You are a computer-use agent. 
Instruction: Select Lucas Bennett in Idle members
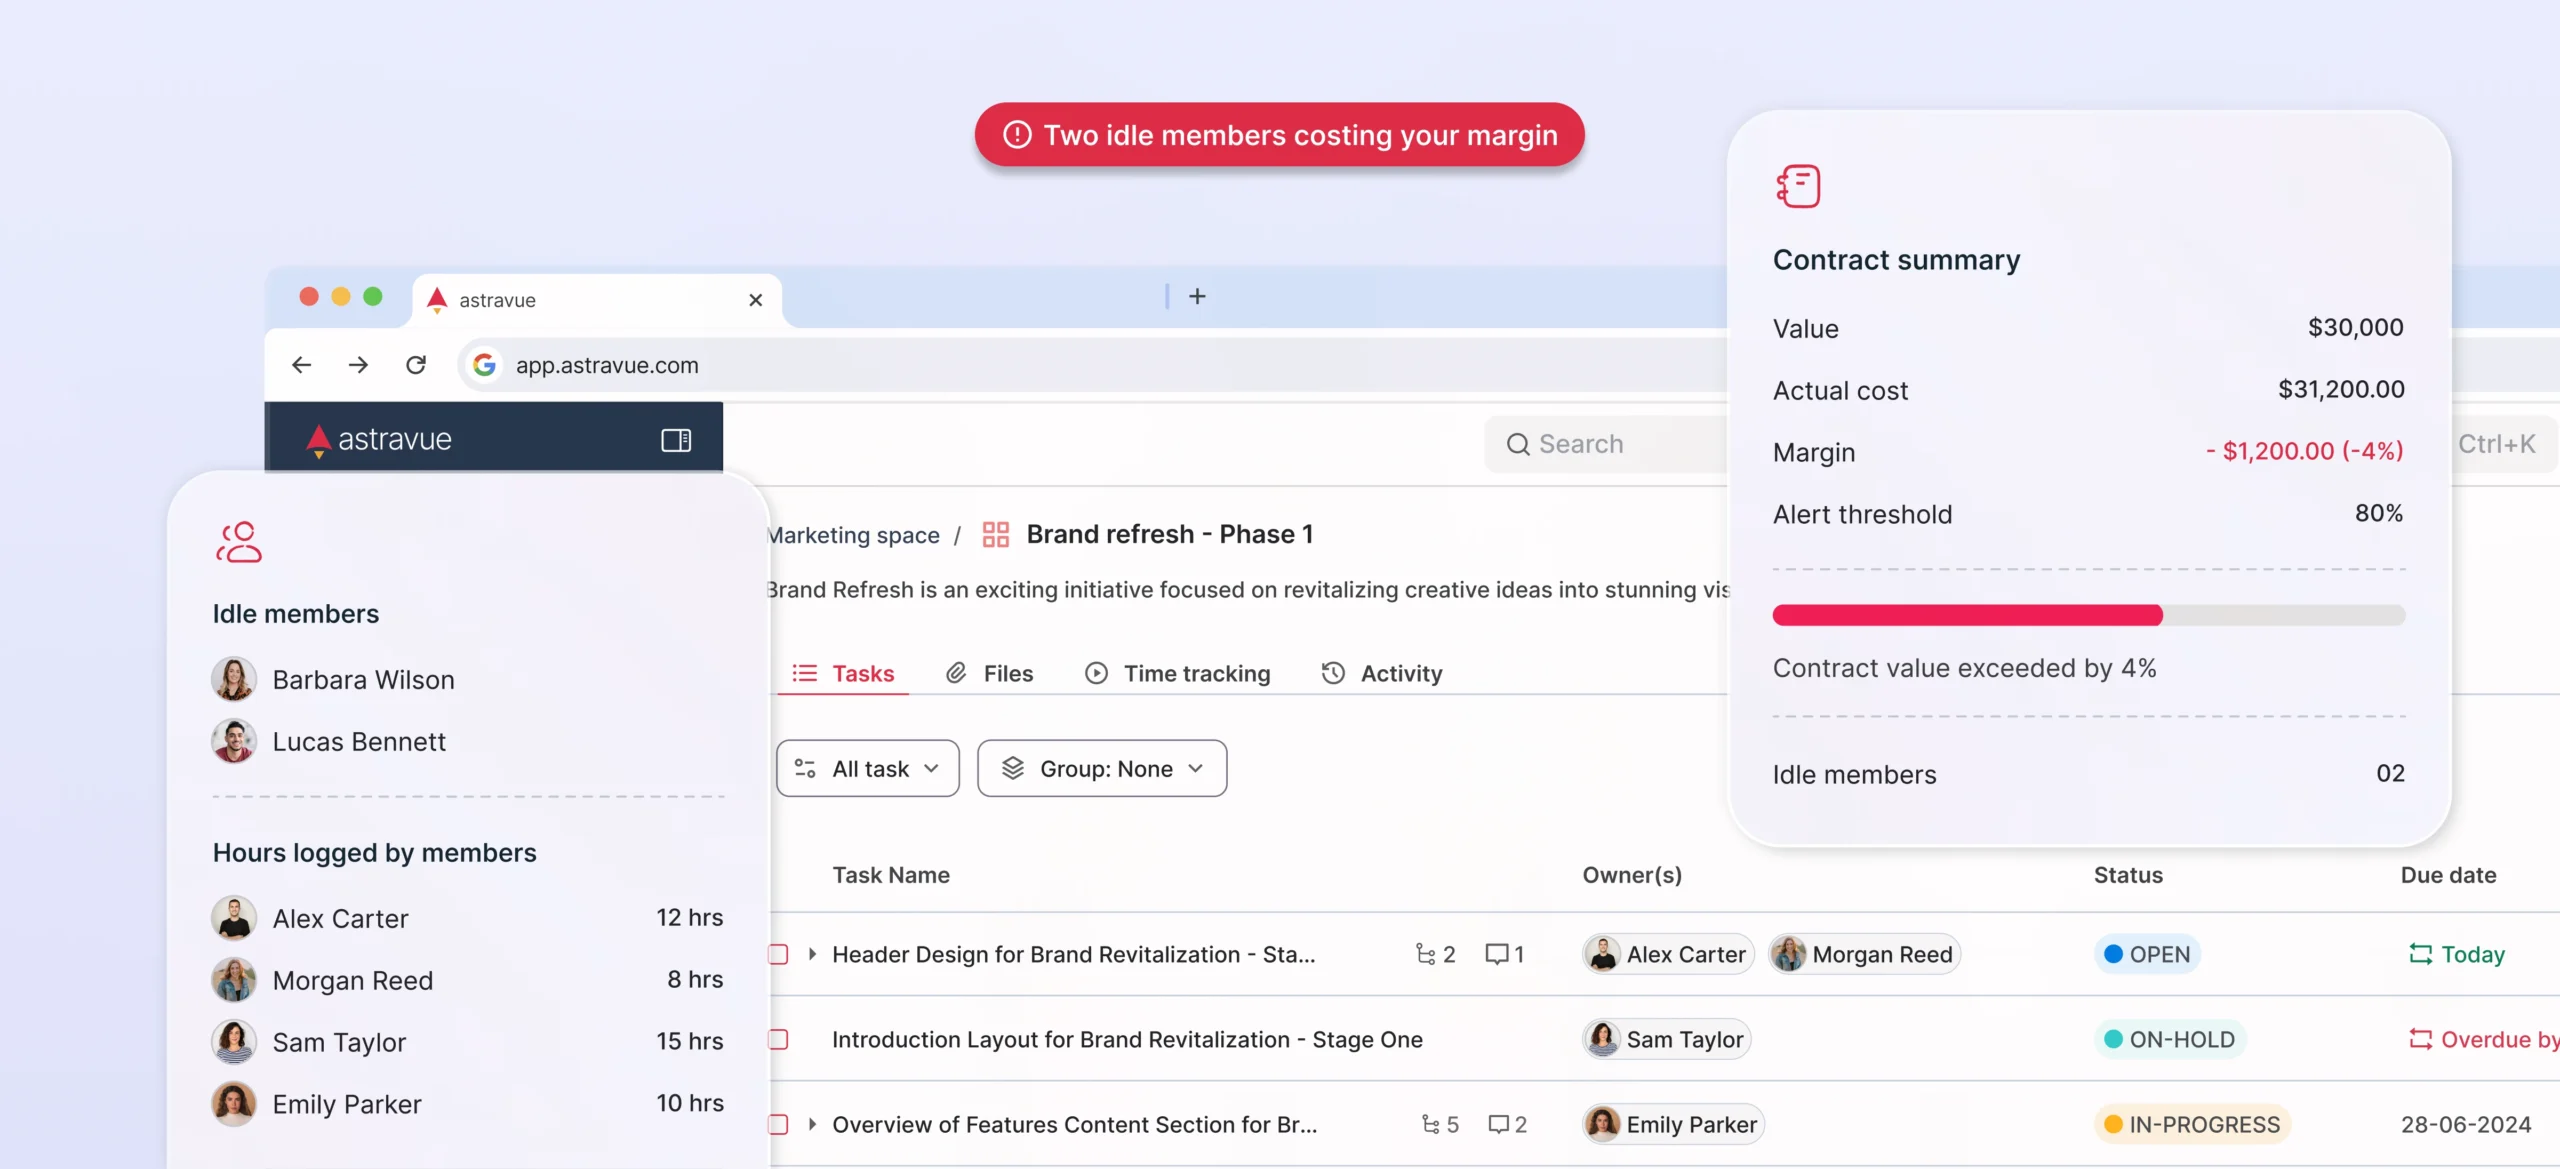[x=329, y=741]
